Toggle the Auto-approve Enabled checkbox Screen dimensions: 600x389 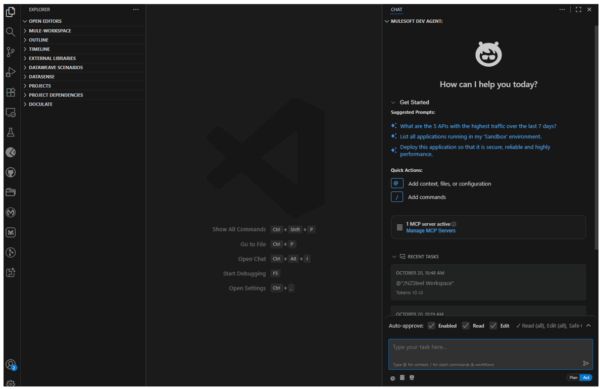(431, 326)
